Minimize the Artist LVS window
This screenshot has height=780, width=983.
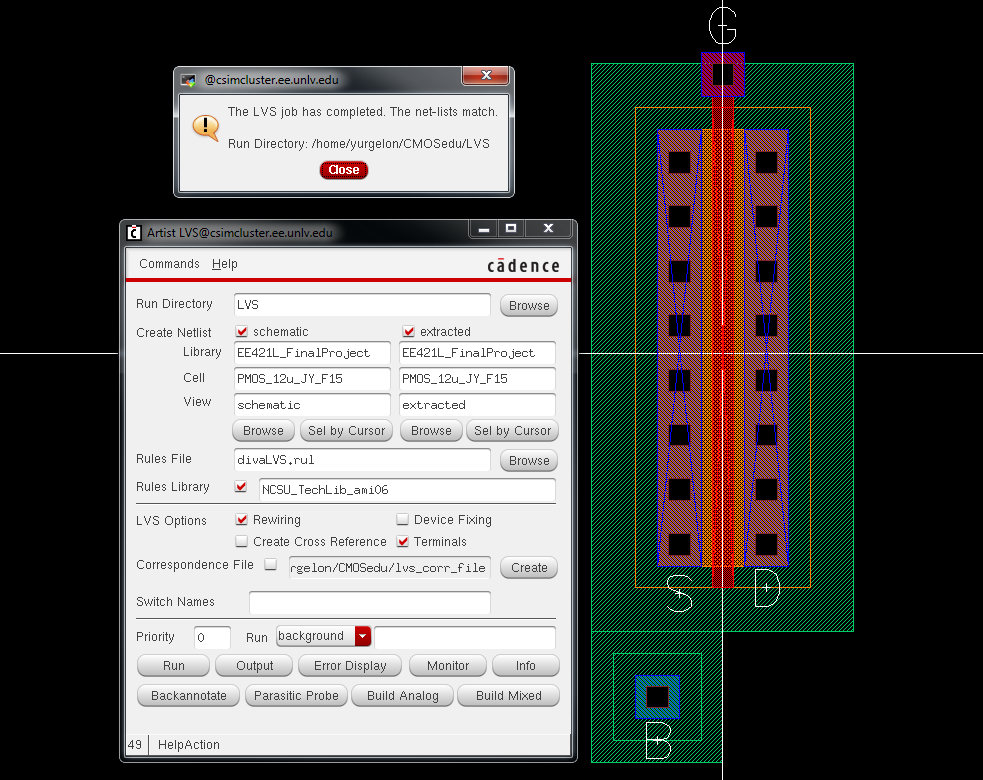(482, 229)
